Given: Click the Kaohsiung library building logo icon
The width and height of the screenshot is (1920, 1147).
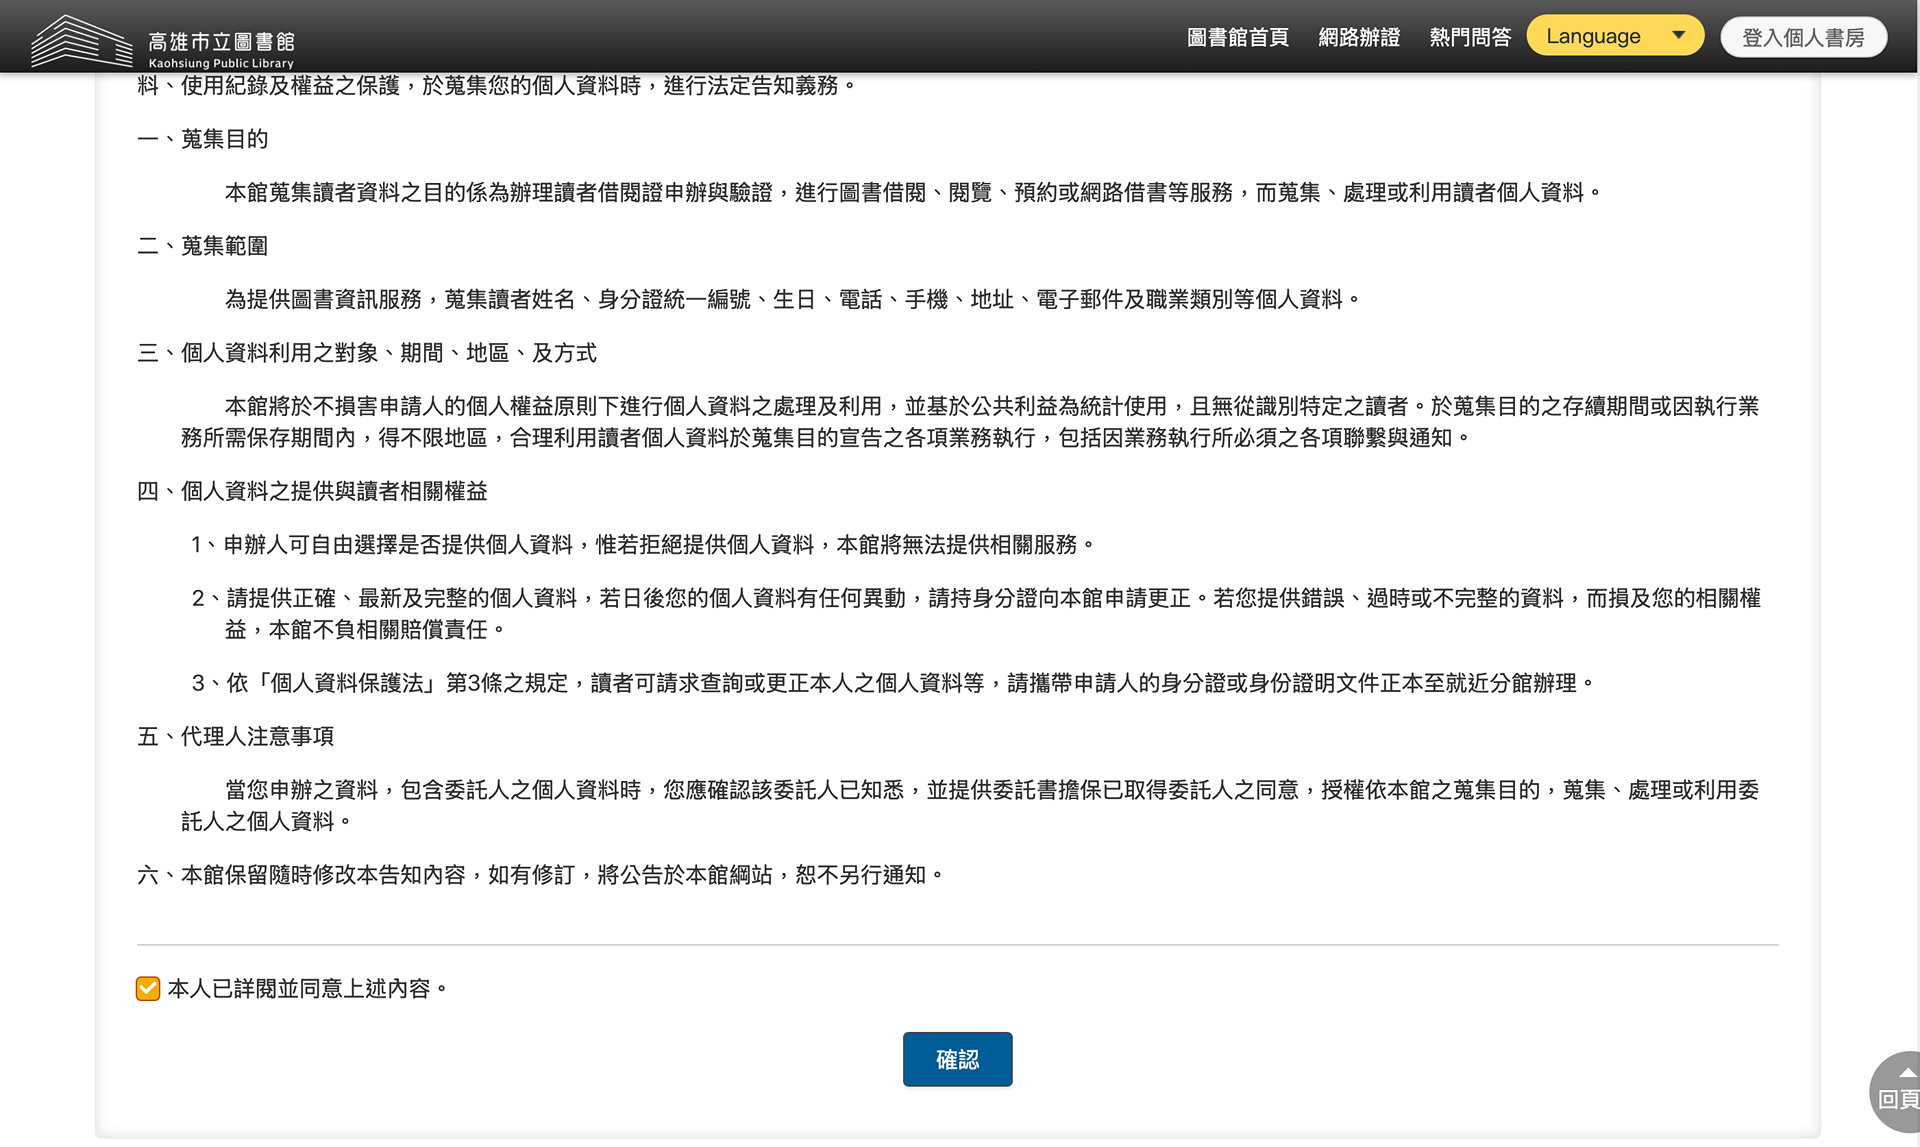Looking at the screenshot, I should pyautogui.click(x=80, y=41).
